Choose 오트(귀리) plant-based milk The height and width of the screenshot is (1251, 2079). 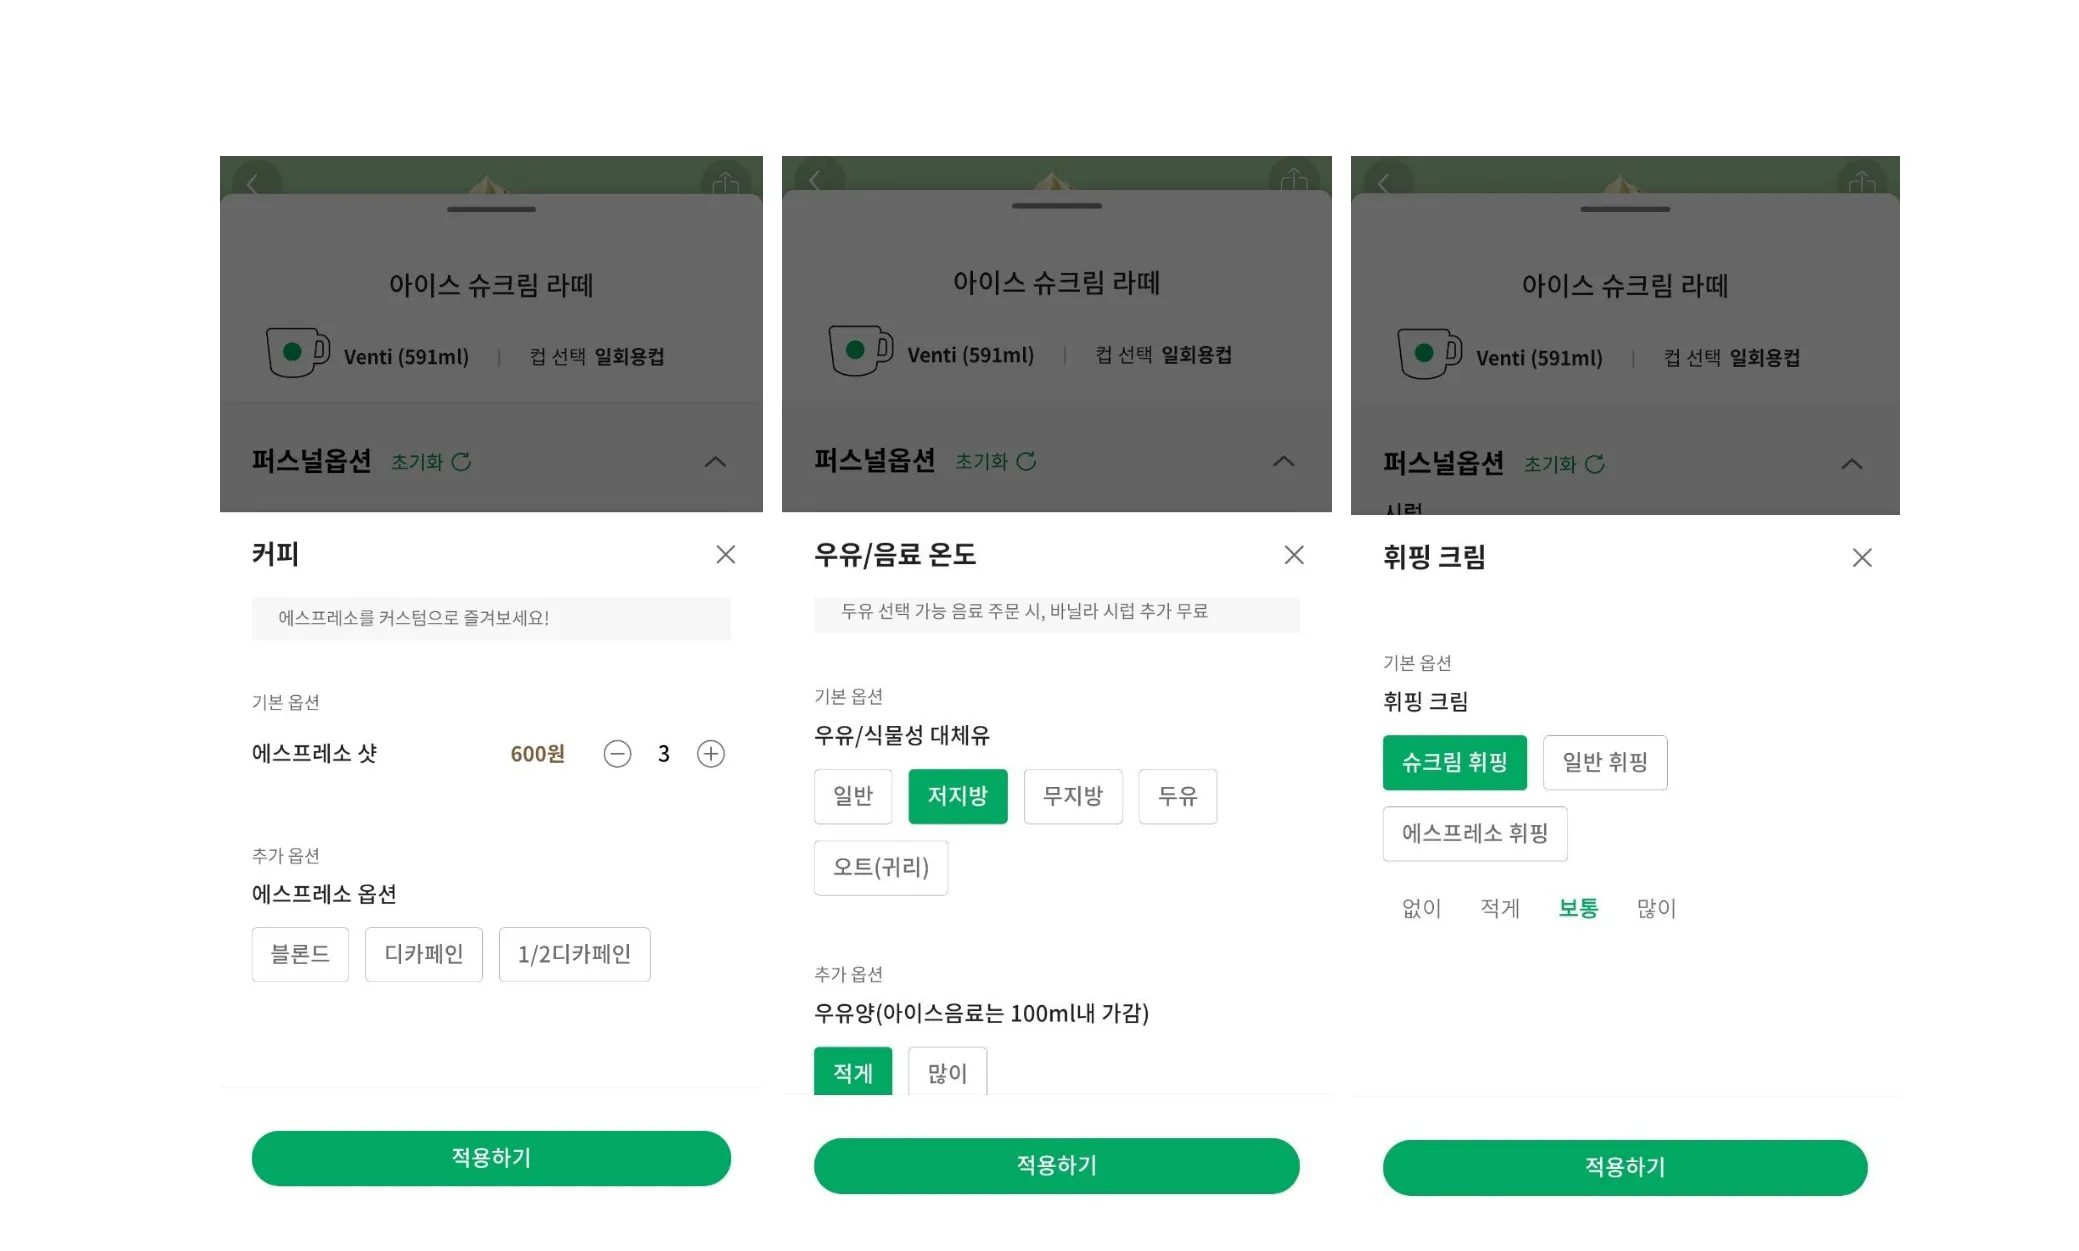click(x=880, y=867)
